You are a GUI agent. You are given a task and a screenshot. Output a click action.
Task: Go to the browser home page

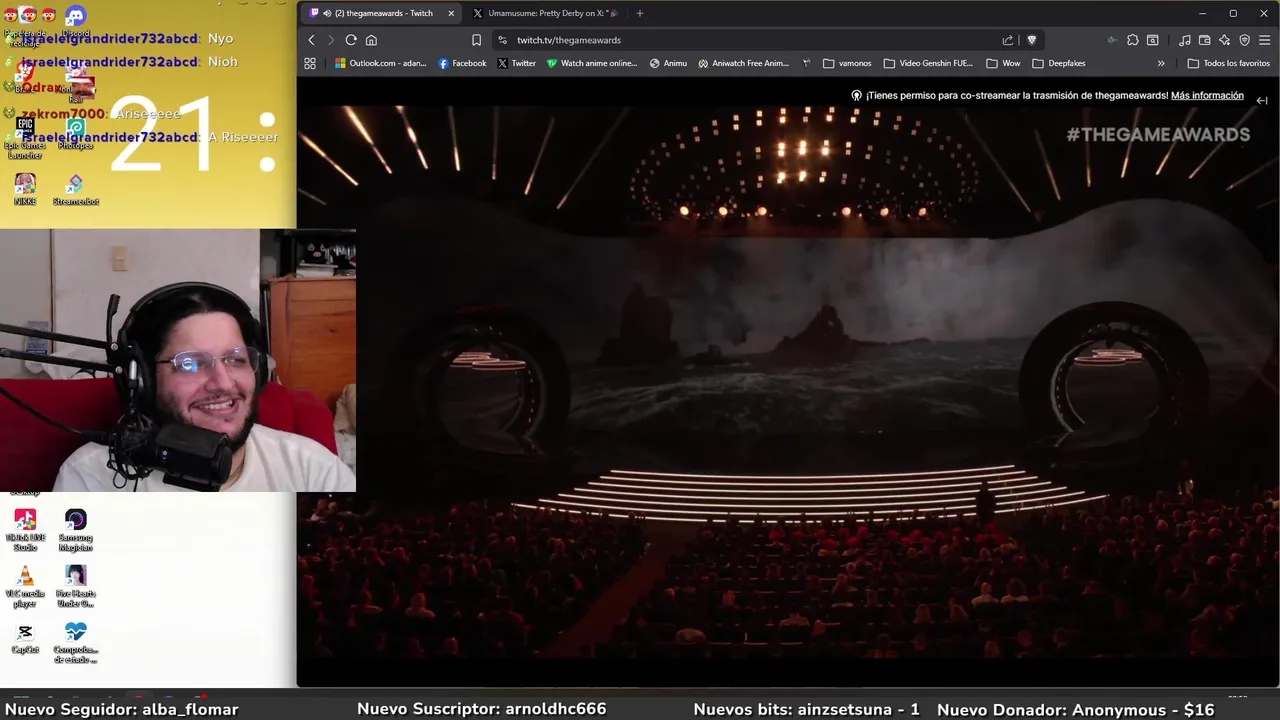(x=371, y=40)
